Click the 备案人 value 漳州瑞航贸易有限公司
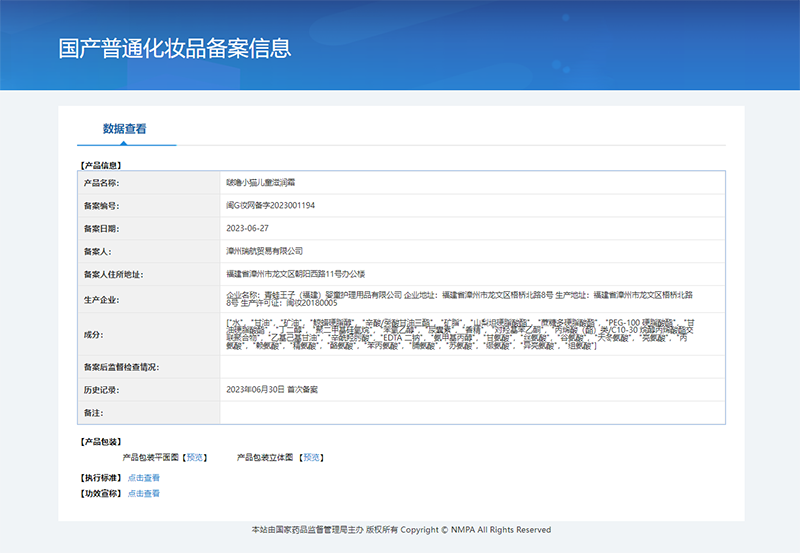Image resolution: width=800 pixels, height=553 pixels. (x=264, y=251)
